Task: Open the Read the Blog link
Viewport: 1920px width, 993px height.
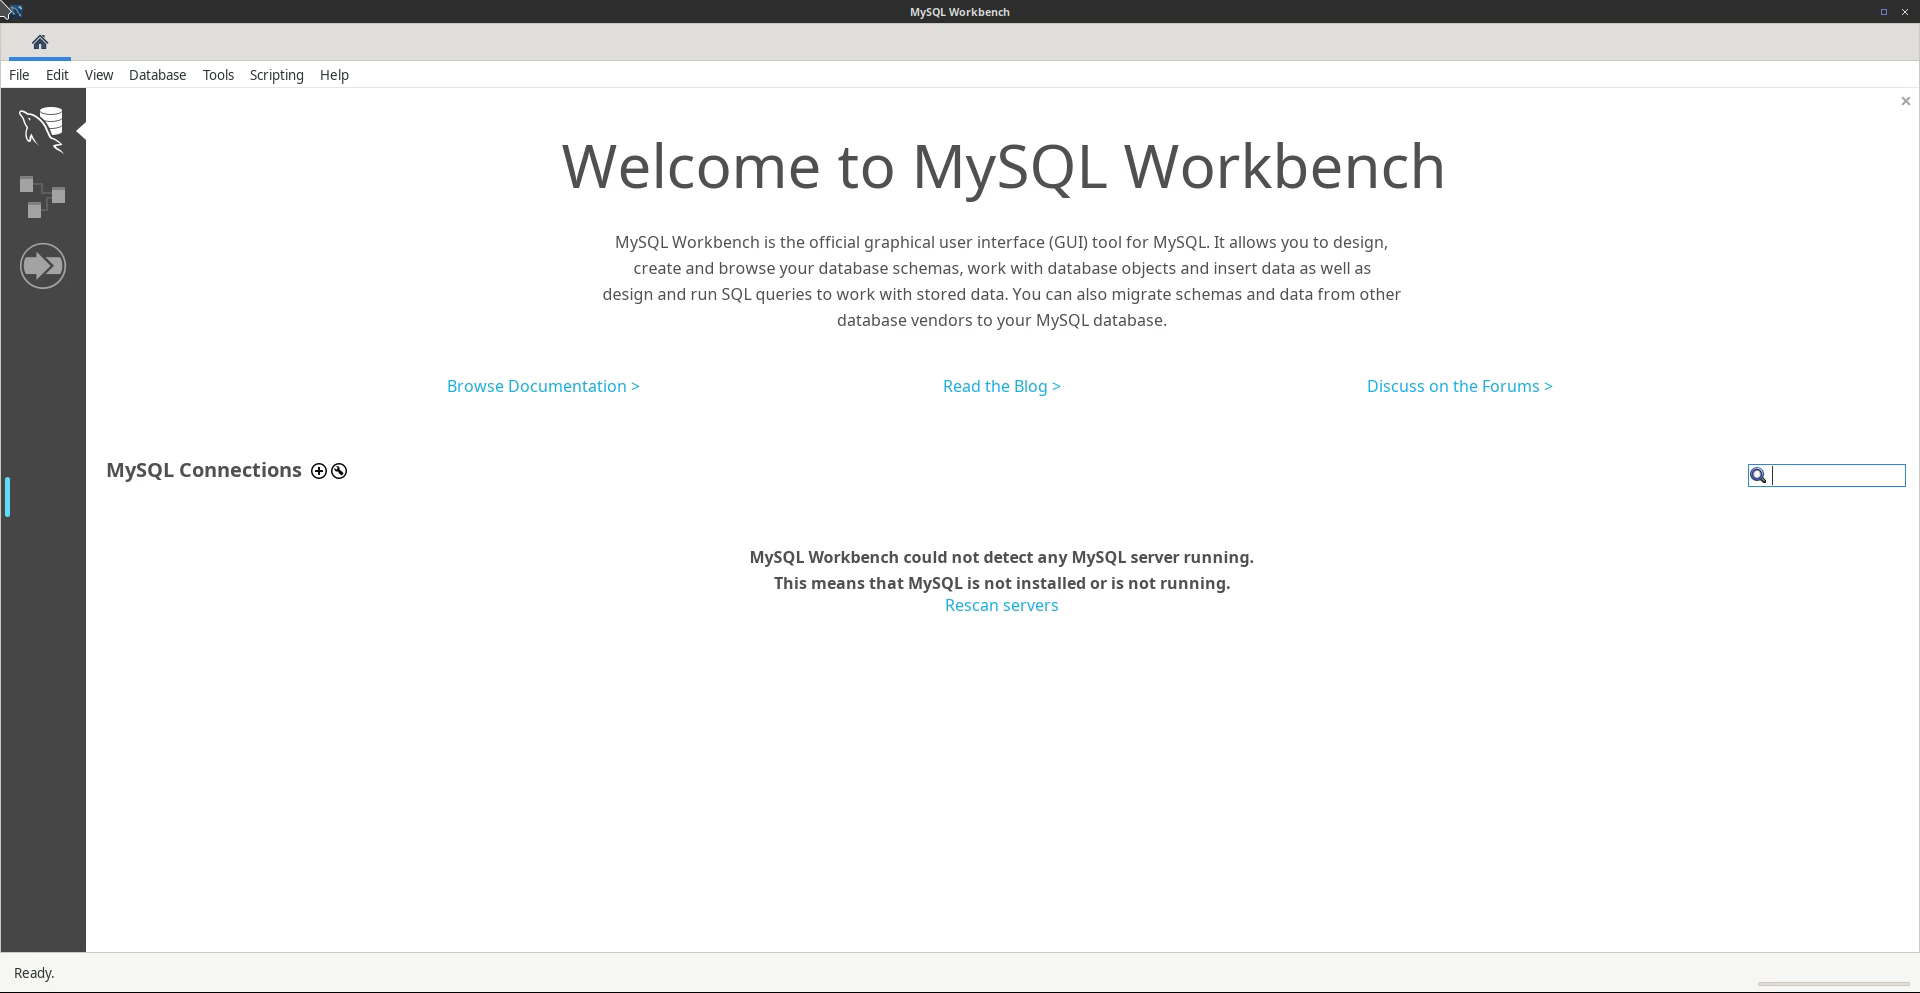Action: click(1001, 386)
